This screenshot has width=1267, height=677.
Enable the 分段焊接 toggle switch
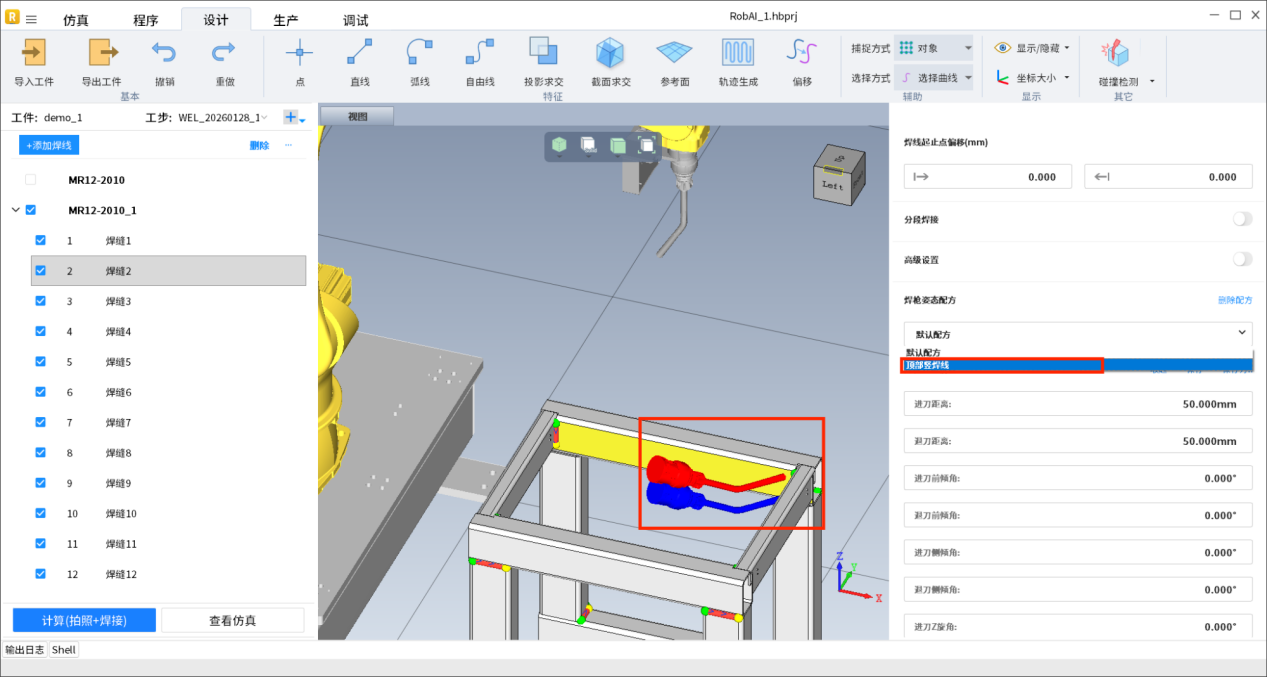click(1241, 219)
